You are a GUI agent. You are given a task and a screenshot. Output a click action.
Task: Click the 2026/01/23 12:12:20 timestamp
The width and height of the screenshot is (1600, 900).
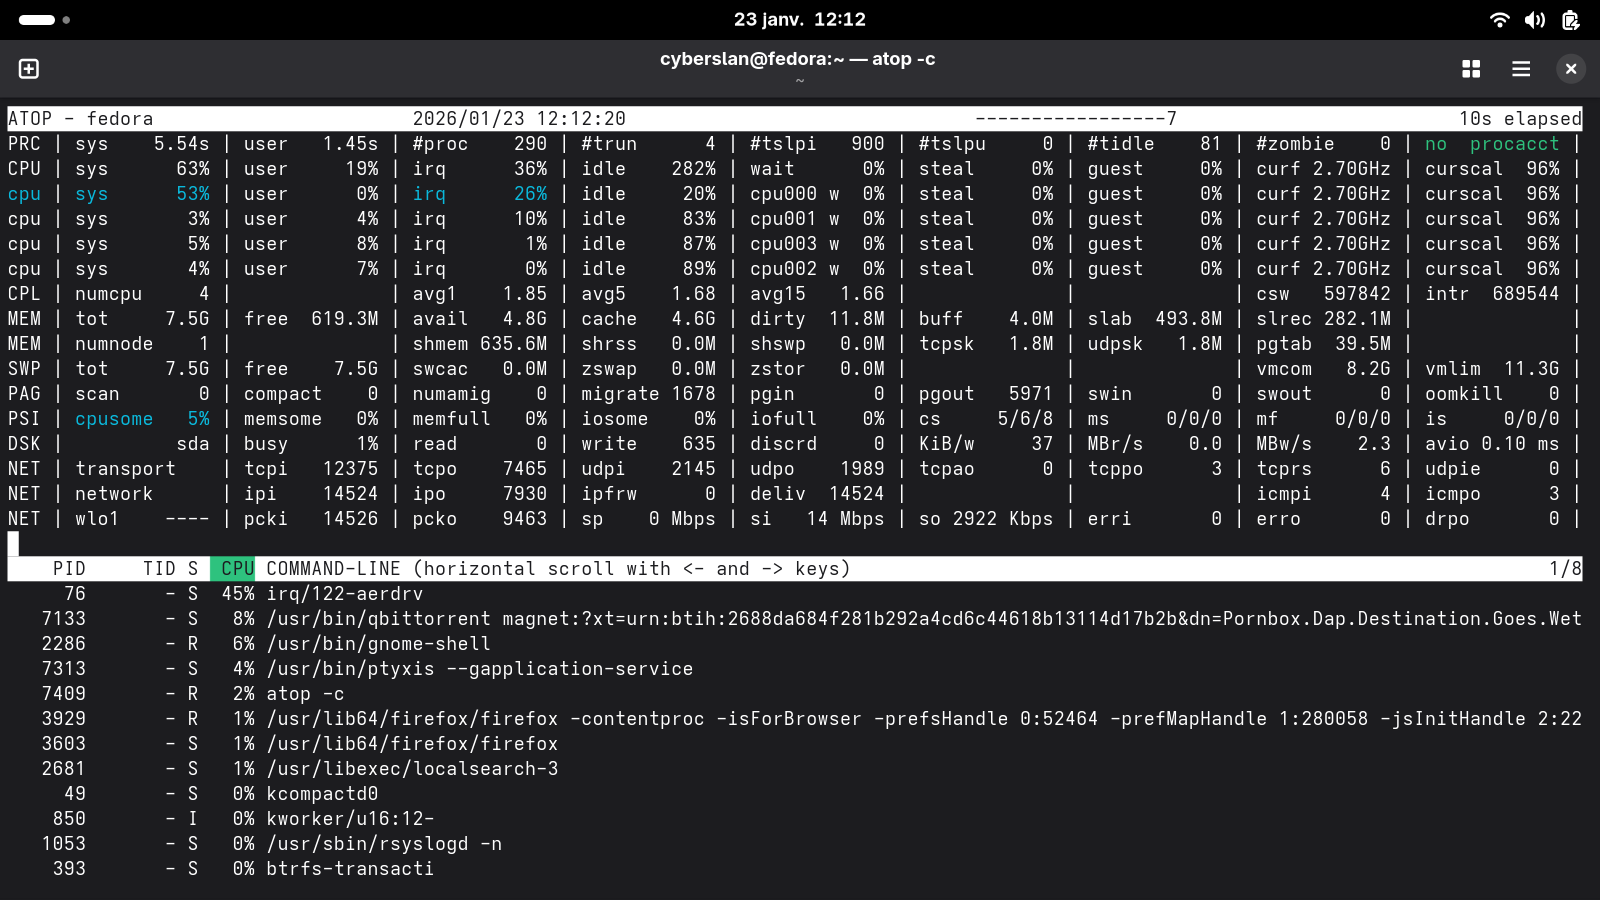pos(519,119)
